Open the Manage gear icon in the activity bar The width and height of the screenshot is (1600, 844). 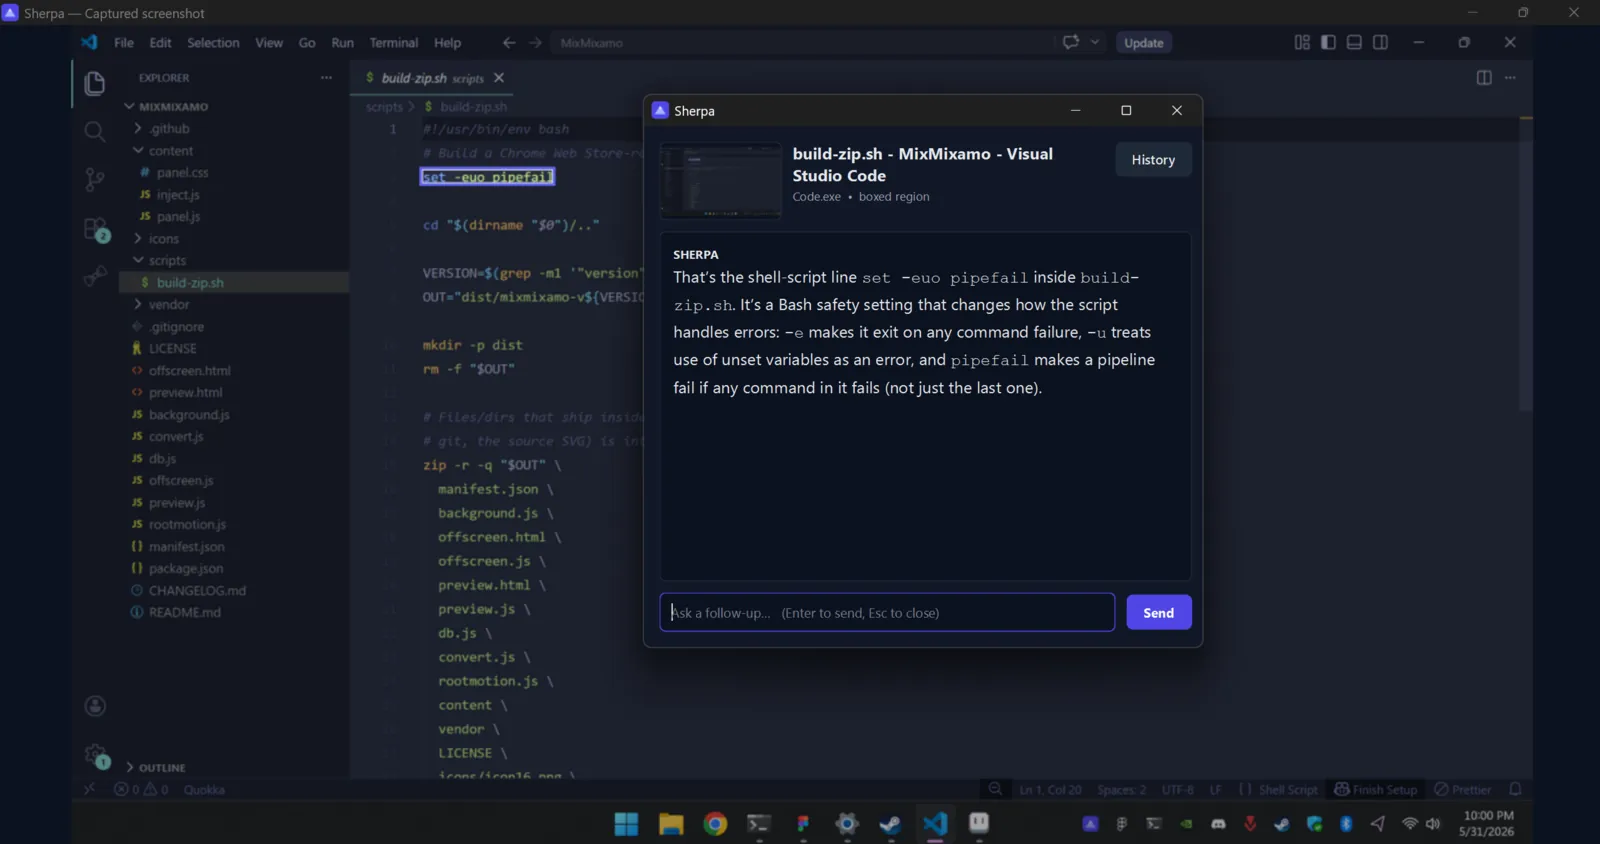[x=96, y=756]
